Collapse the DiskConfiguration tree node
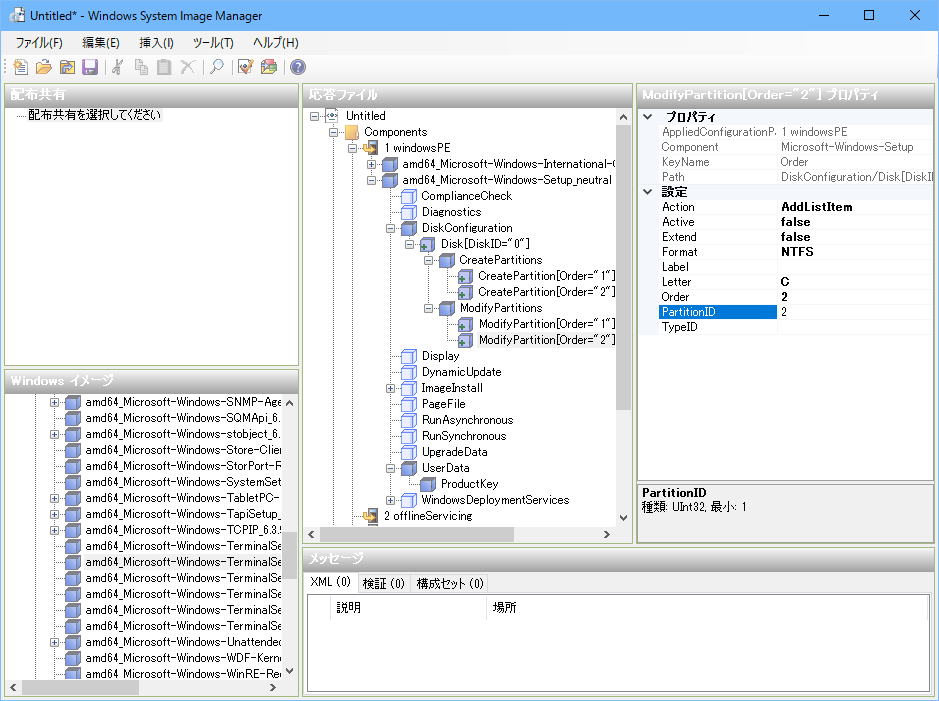The image size is (939, 701). pyautogui.click(x=391, y=228)
